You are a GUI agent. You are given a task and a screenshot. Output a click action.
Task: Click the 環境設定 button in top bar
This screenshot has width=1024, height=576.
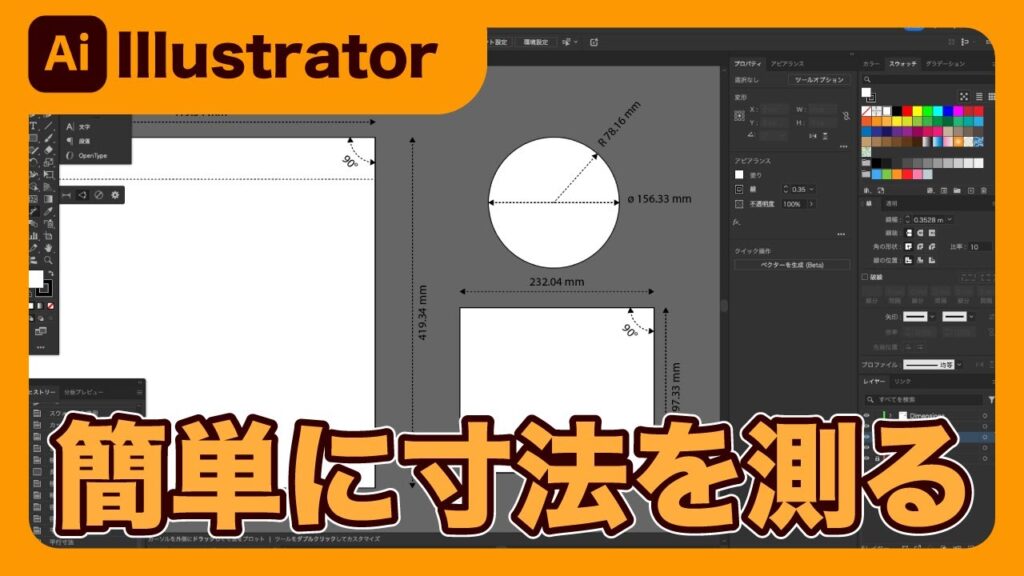tap(536, 42)
